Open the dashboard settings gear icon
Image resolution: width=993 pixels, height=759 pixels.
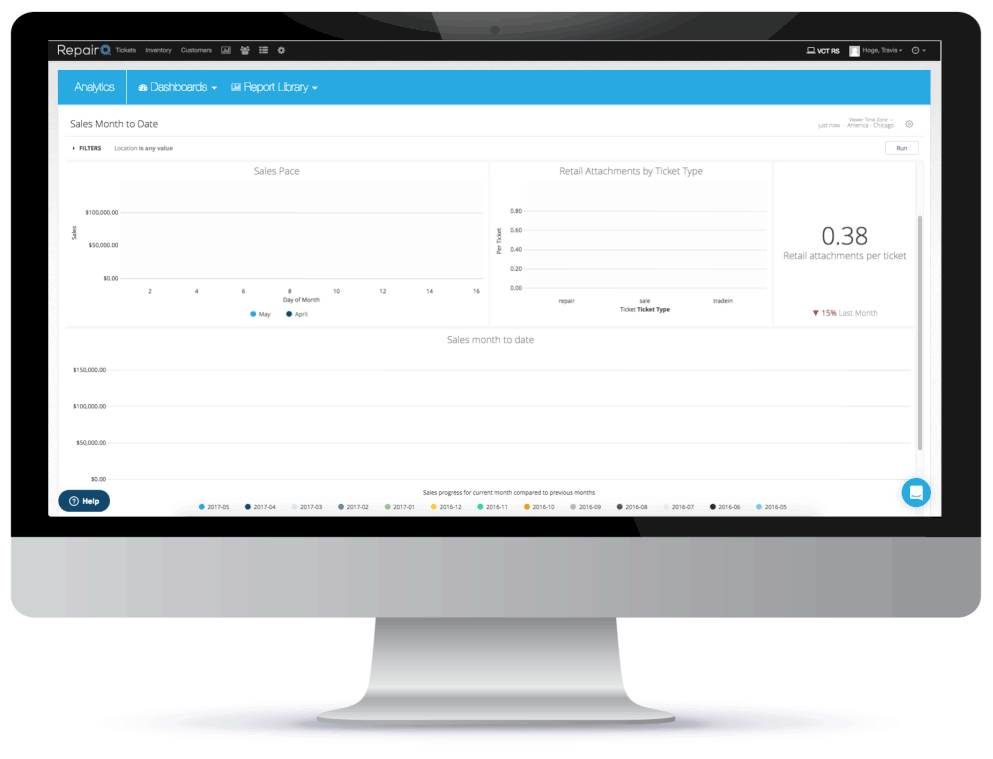click(x=909, y=124)
